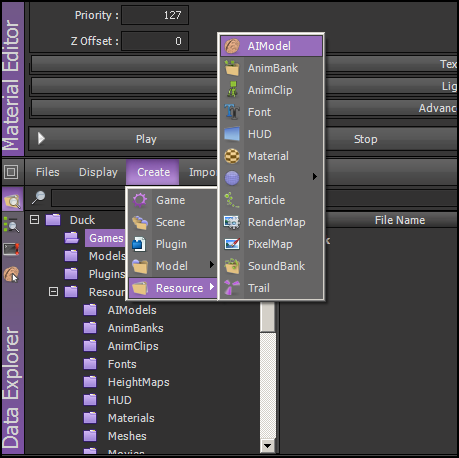Open the AI brain sidebar icon
The height and width of the screenshot is (458, 459).
11,274
